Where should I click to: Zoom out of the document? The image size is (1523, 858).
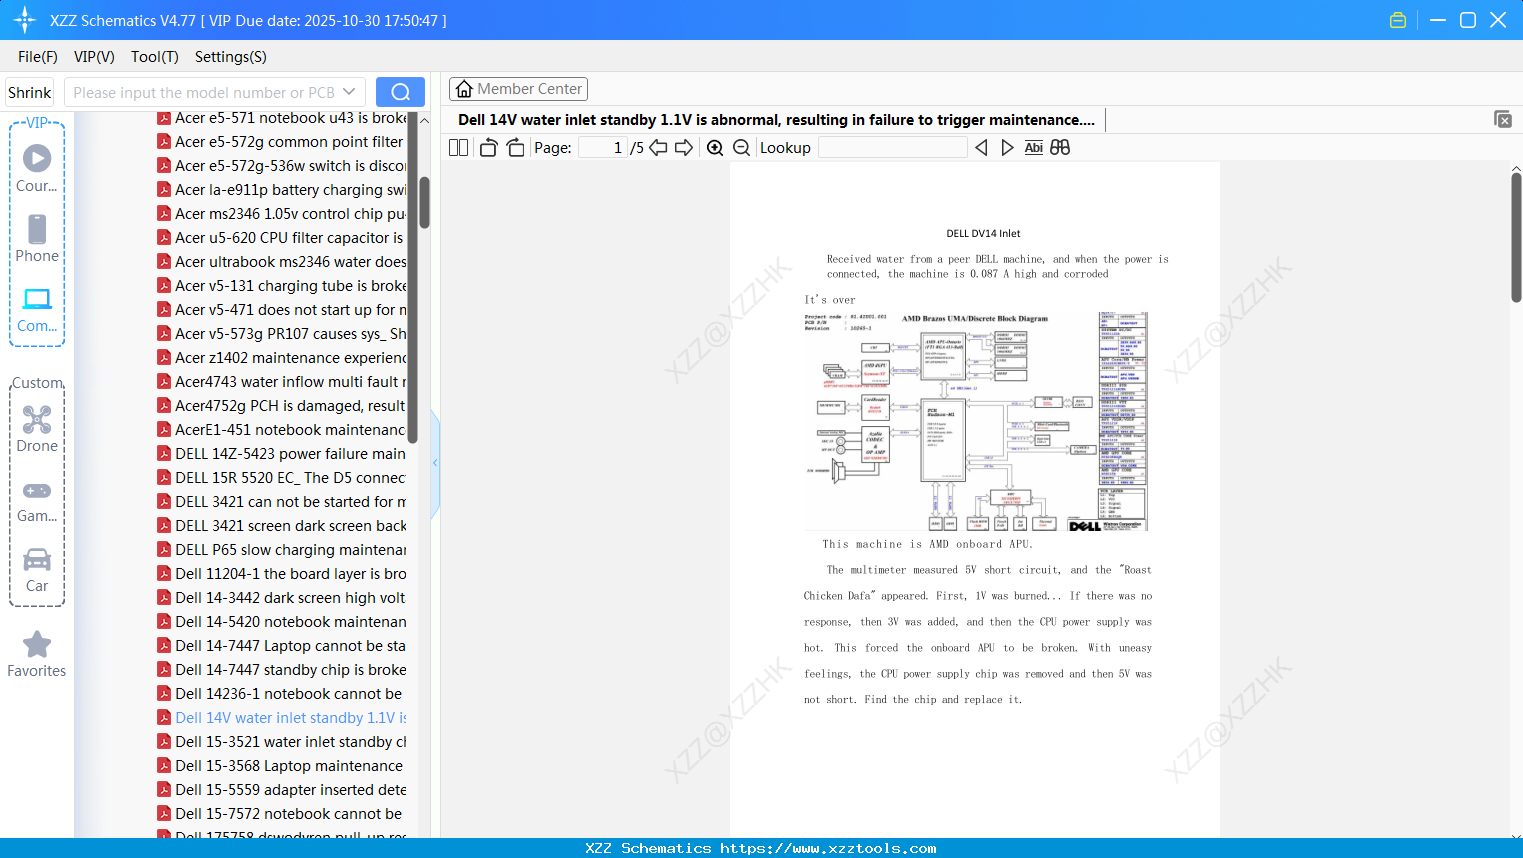point(741,148)
